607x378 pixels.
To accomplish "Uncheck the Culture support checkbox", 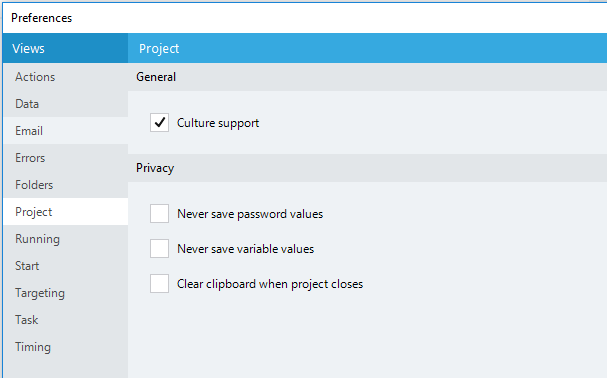I will pos(159,123).
